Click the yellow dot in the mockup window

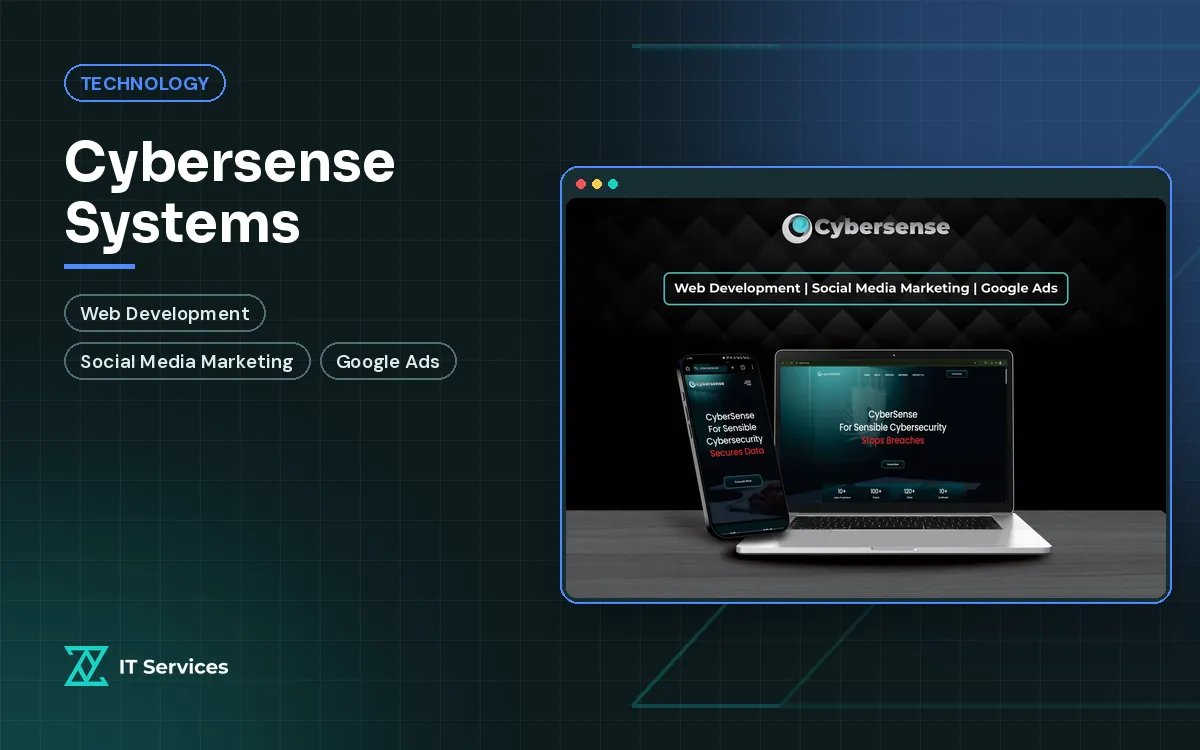[x=597, y=184]
